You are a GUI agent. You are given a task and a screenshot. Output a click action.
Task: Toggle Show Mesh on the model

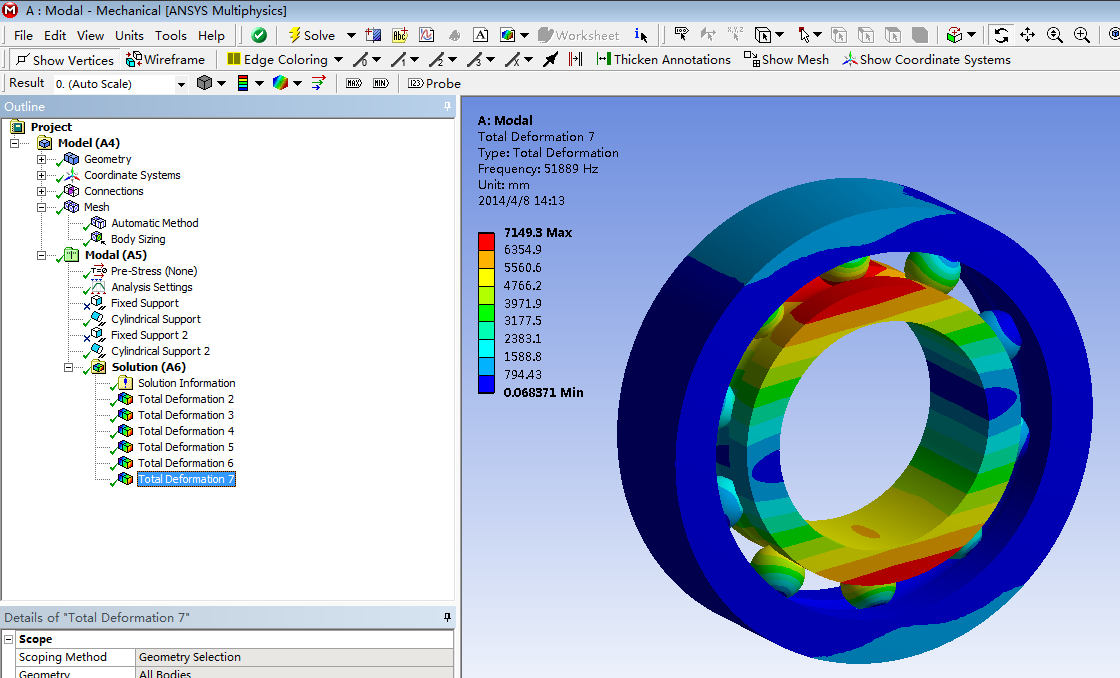coord(786,59)
